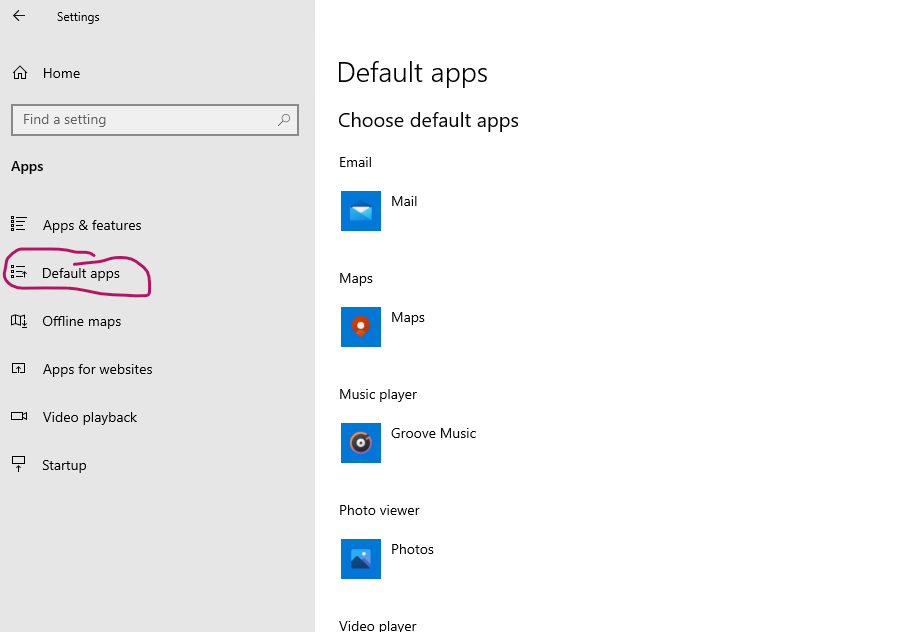Click the Default apps page title
The height and width of the screenshot is (632, 920).
pyautogui.click(x=412, y=73)
